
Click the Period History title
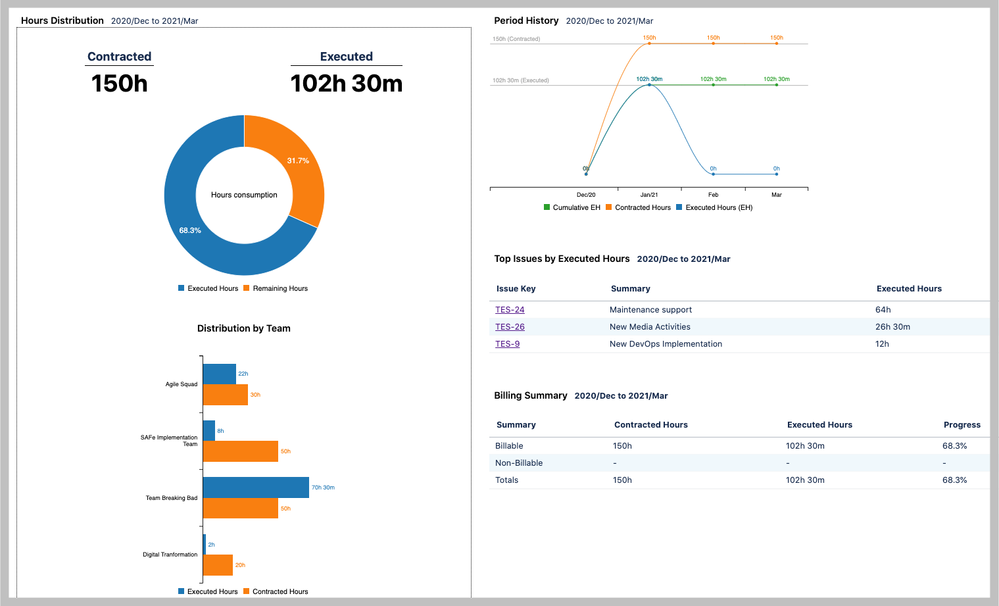[526, 20]
